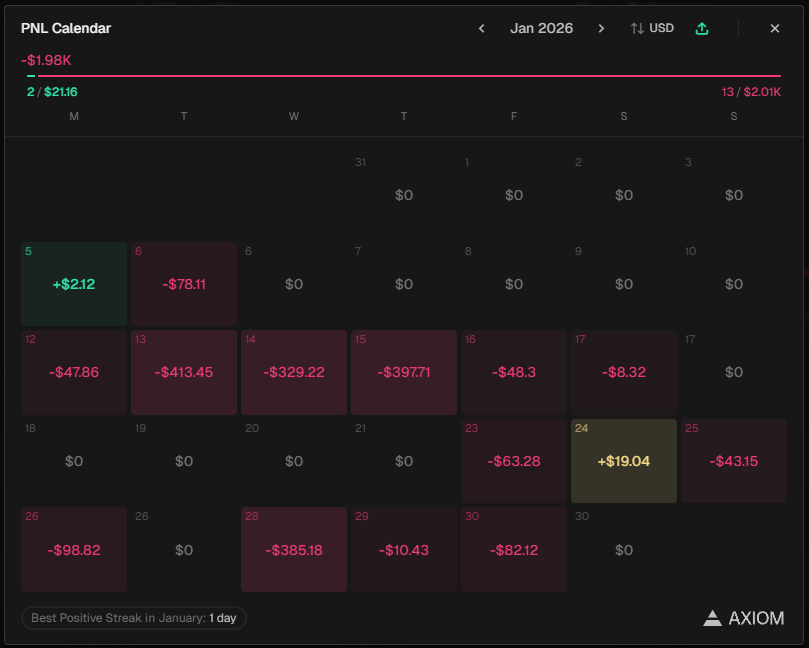The height and width of the screenshot is (648, 809).
Task: Close the PNL Calendar dialog
Action: coord(774,28)
